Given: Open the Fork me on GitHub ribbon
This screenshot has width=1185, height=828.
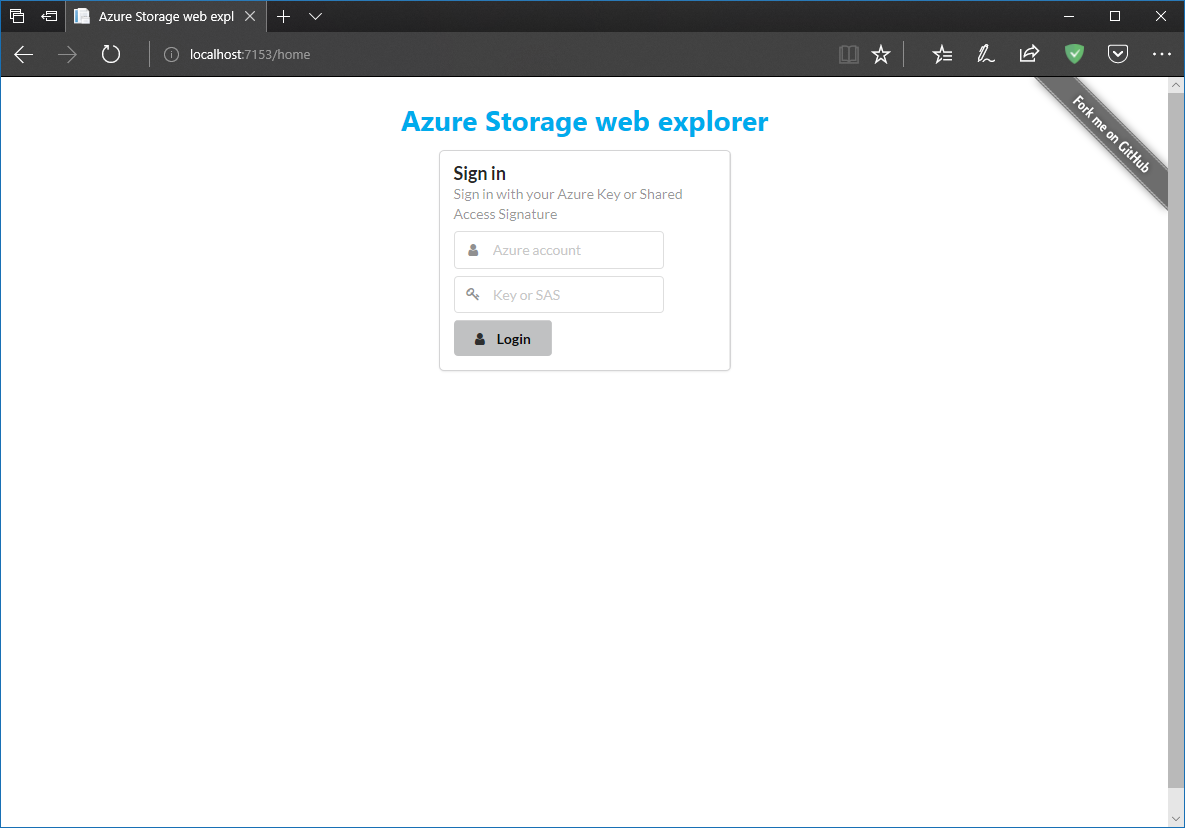Looking at the screenshot, I should click(x=1111, y=134).
